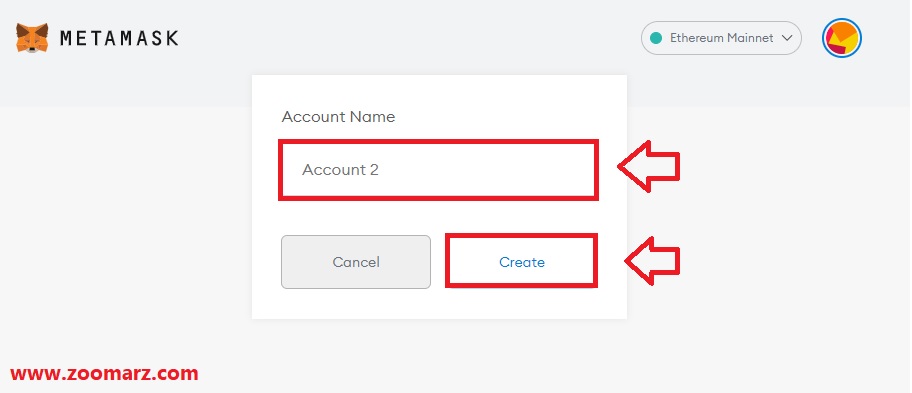Click the Create button
This screenshot has height=393, width=912.
(522, 262)
